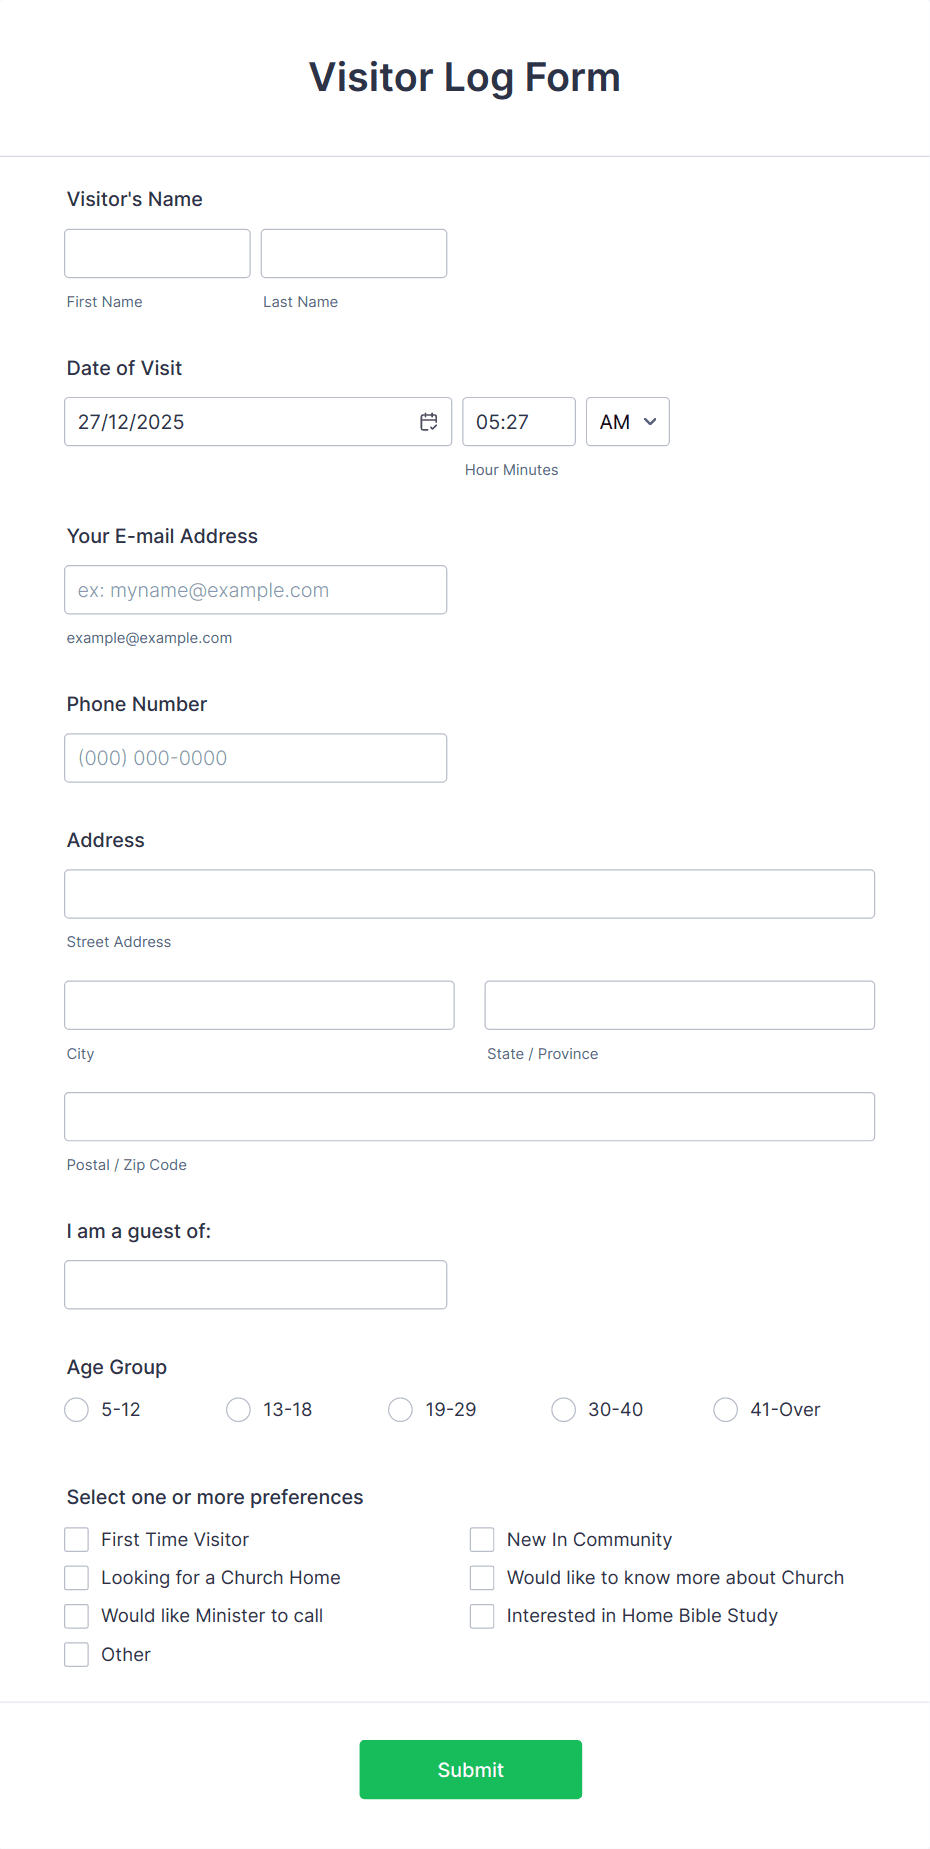Screen dimensions: 930x1849
Task: Check Would like to know more about Church
Action: point(482,1577)
